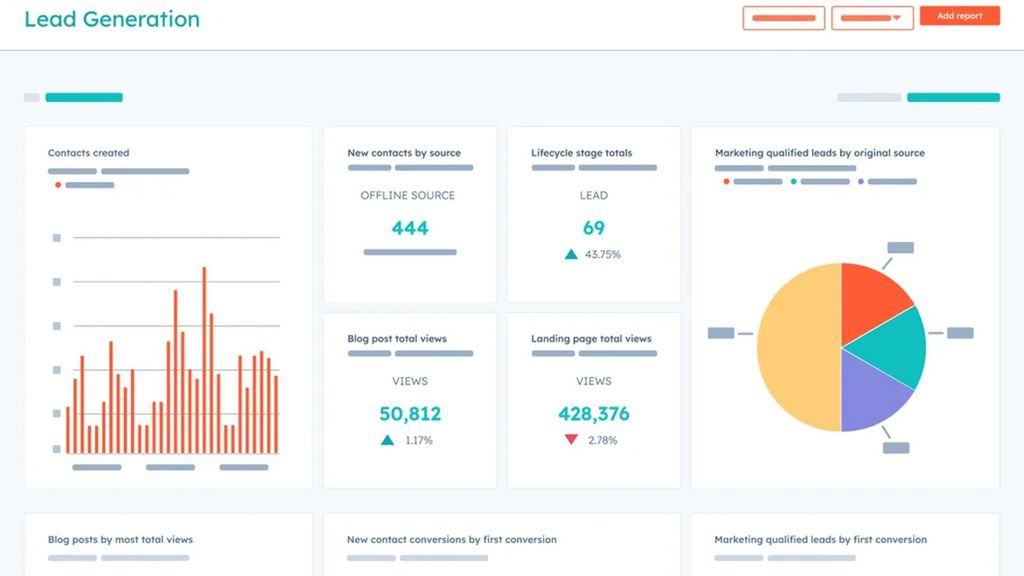Open the Lead Generation dashboard title
1024x576 pixels.
[x=112, y=19]
